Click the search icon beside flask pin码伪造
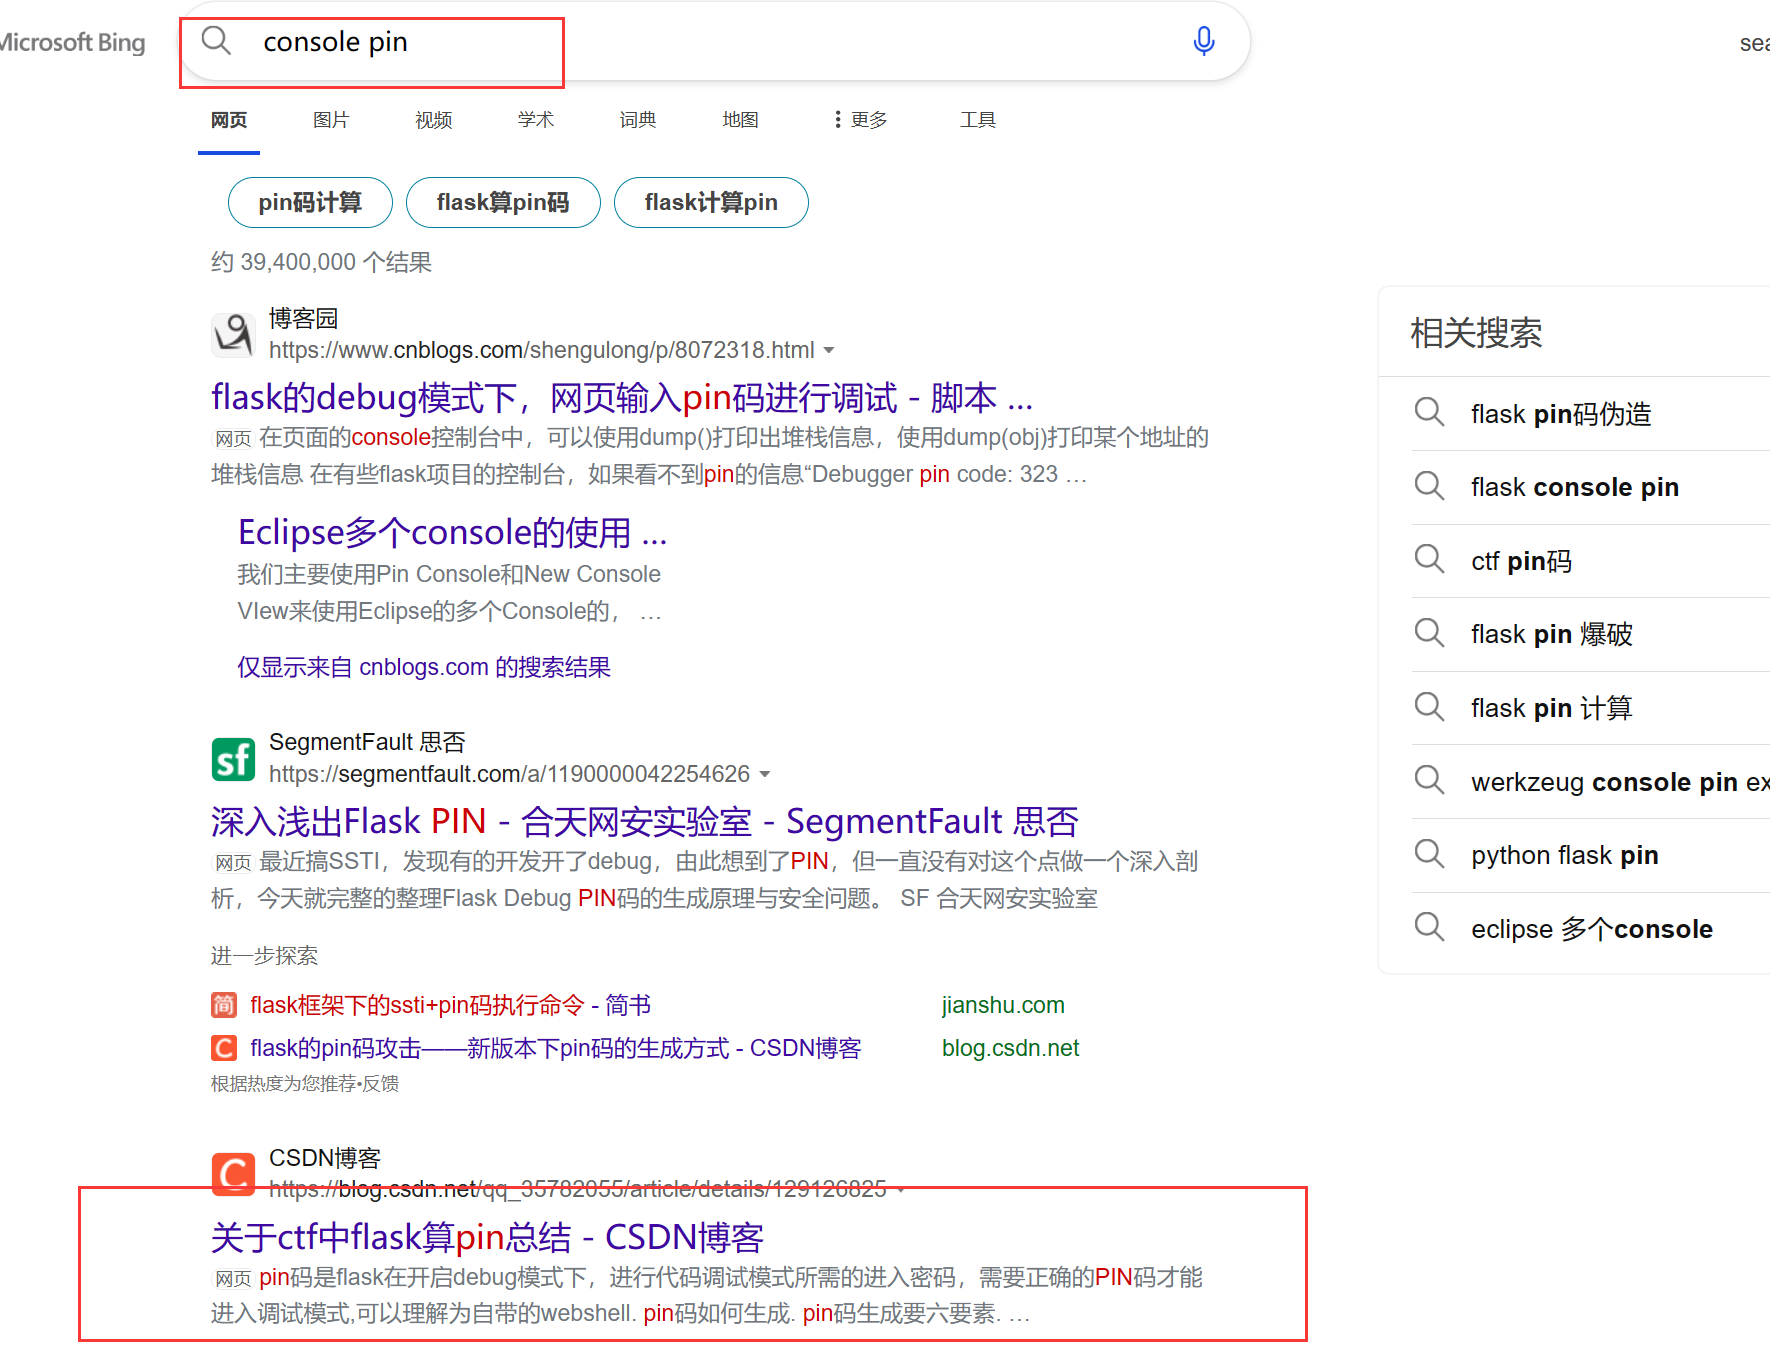 point(1429,412)
